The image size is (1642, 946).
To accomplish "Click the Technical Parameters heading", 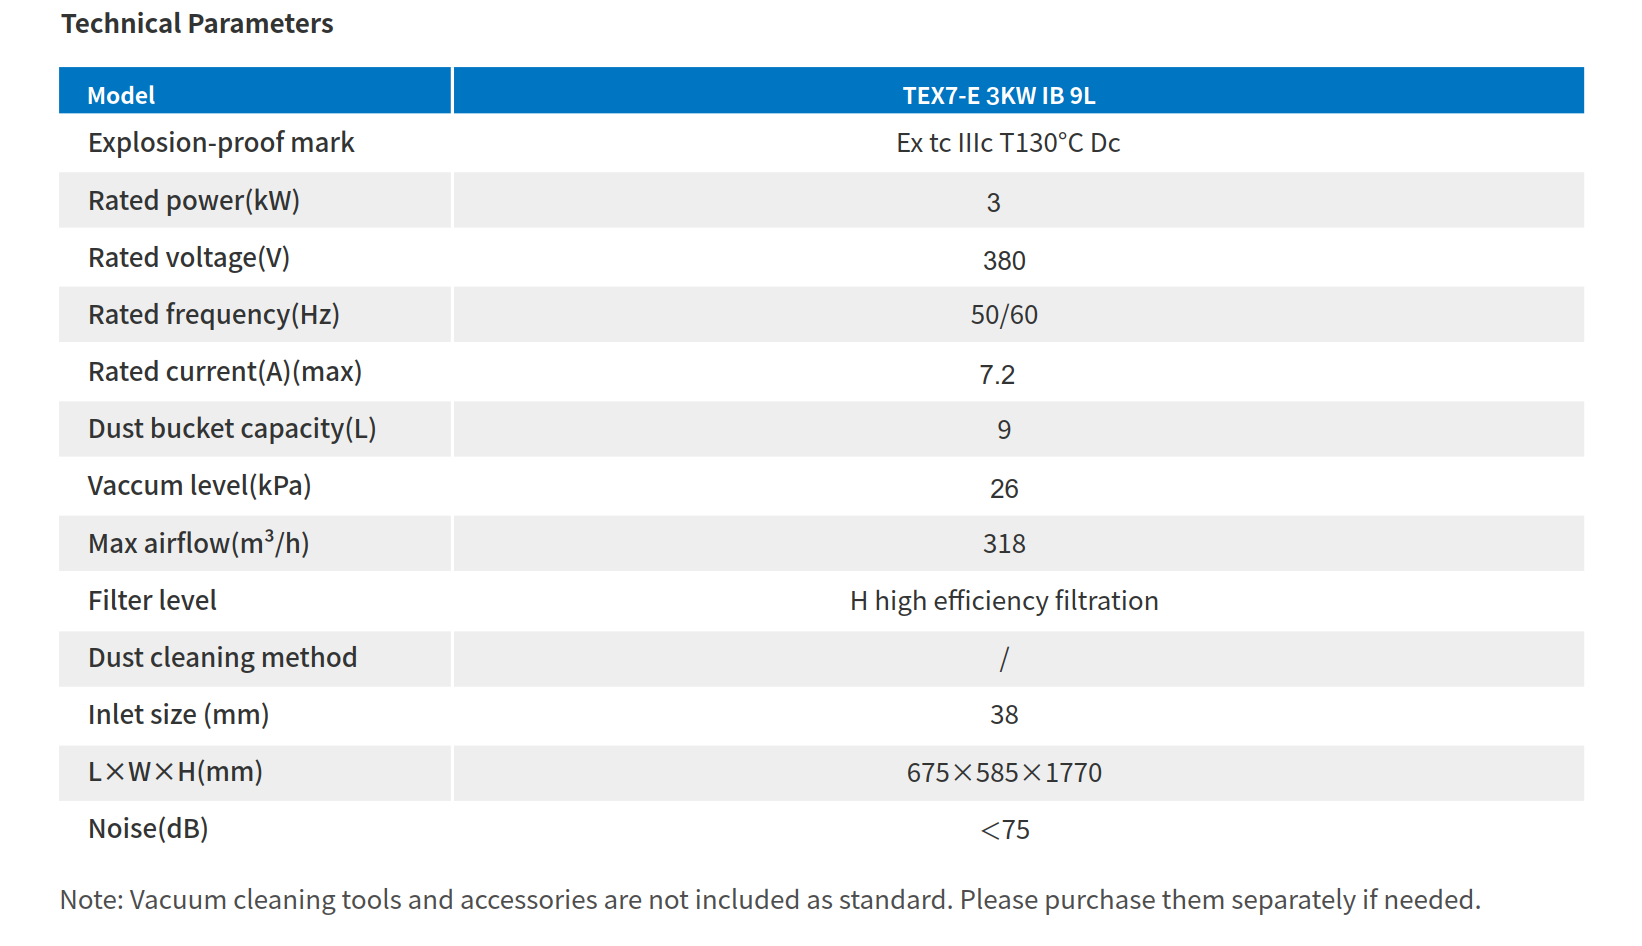I will (x=197, y=24).
